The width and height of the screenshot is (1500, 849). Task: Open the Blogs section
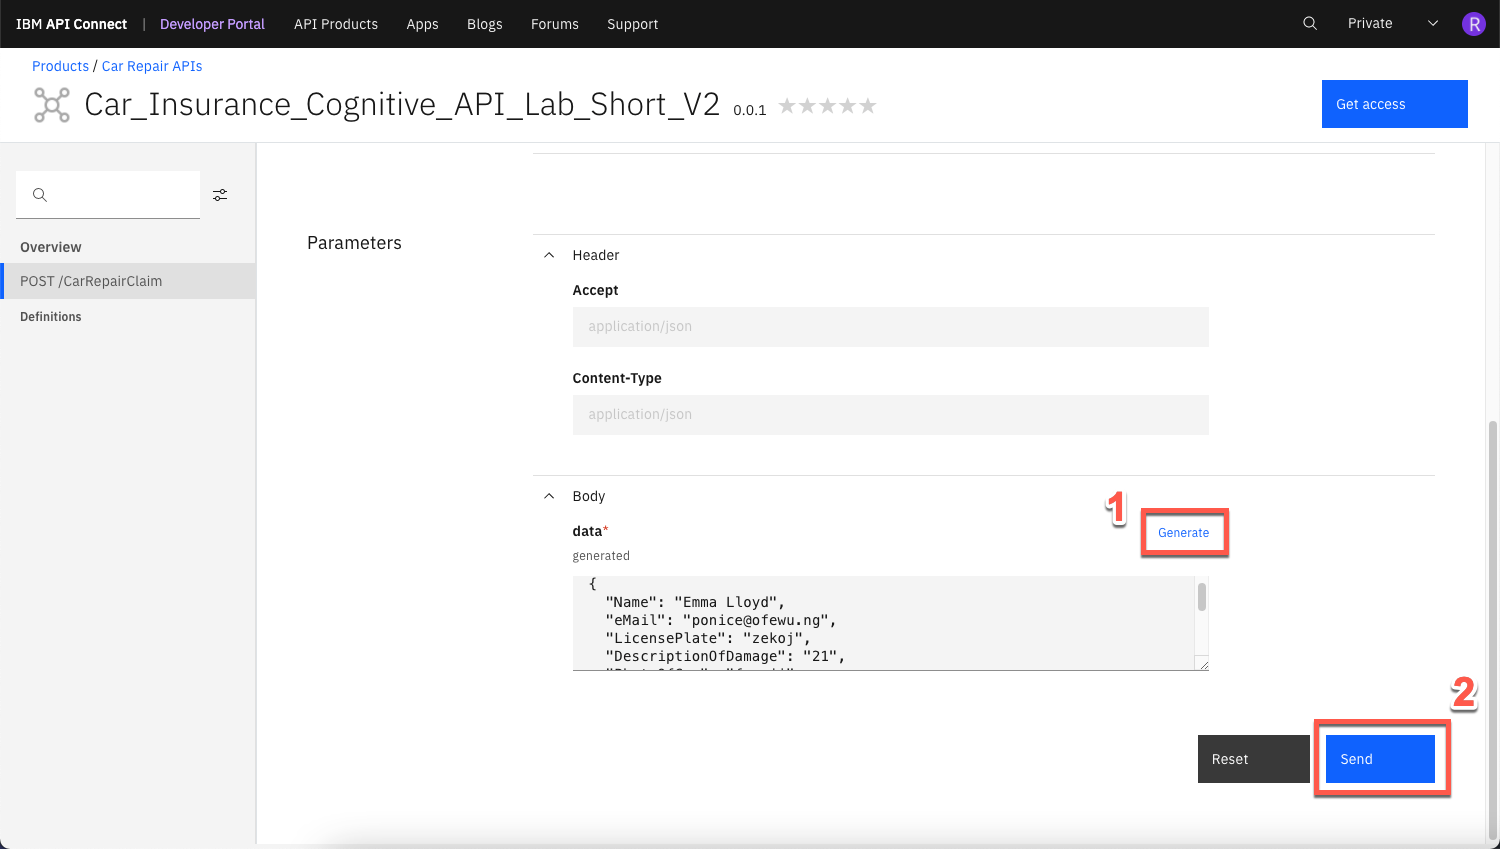coord(485,24)
